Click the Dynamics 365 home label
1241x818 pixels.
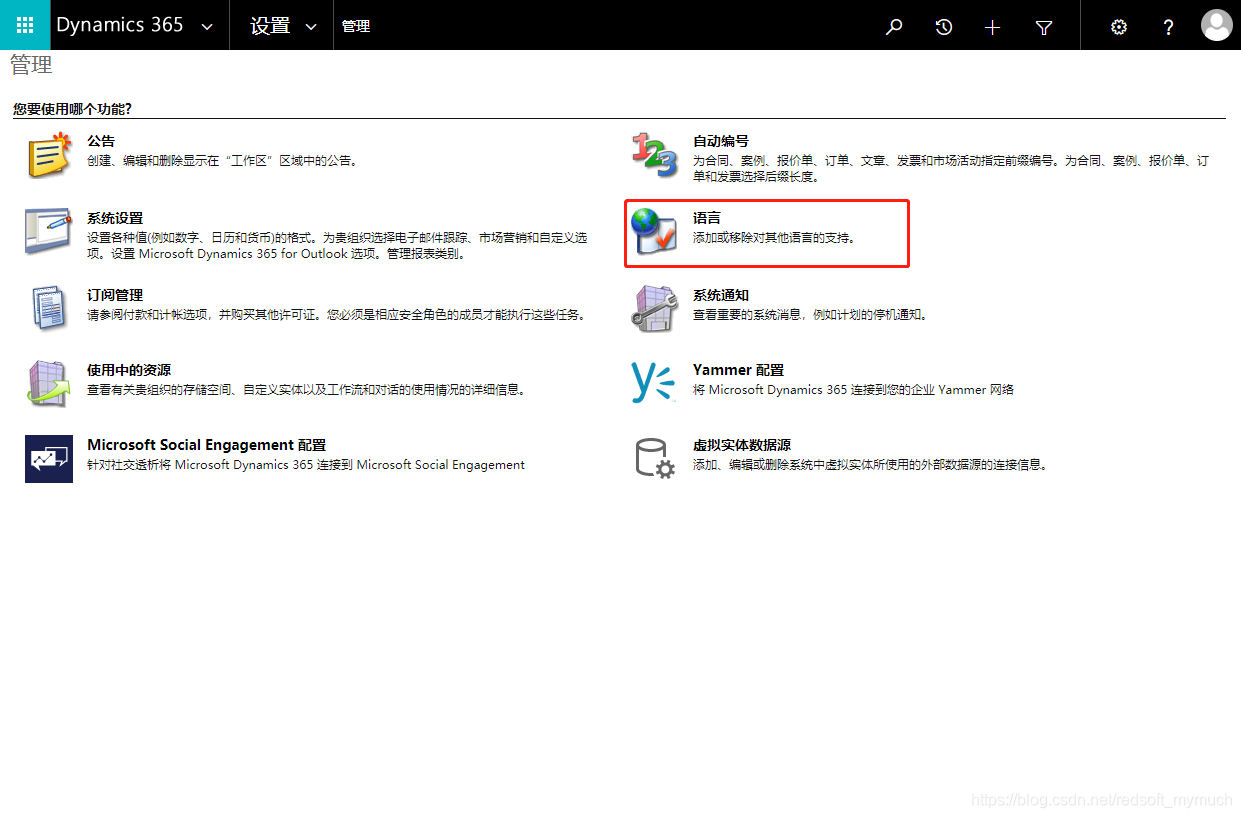pyautogui.click(x=120, y=26)
